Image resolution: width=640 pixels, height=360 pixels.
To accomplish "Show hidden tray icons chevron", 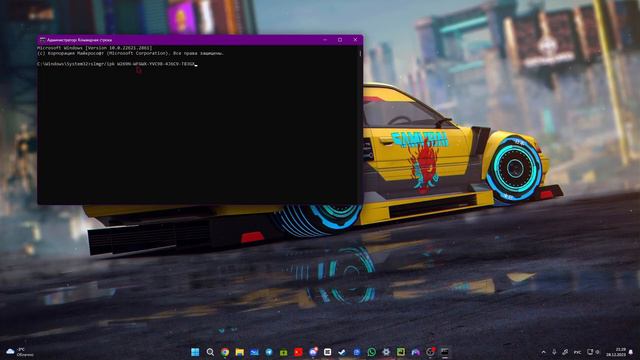I will click(x=543, y=352).
